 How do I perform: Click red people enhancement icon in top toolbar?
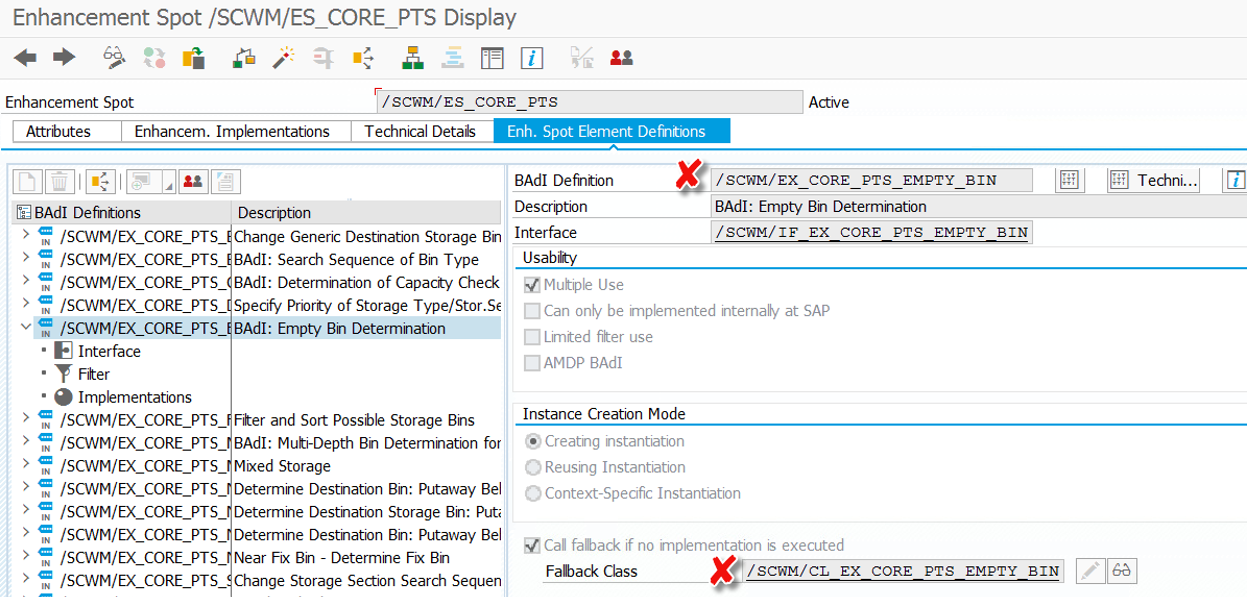[621, 58]
